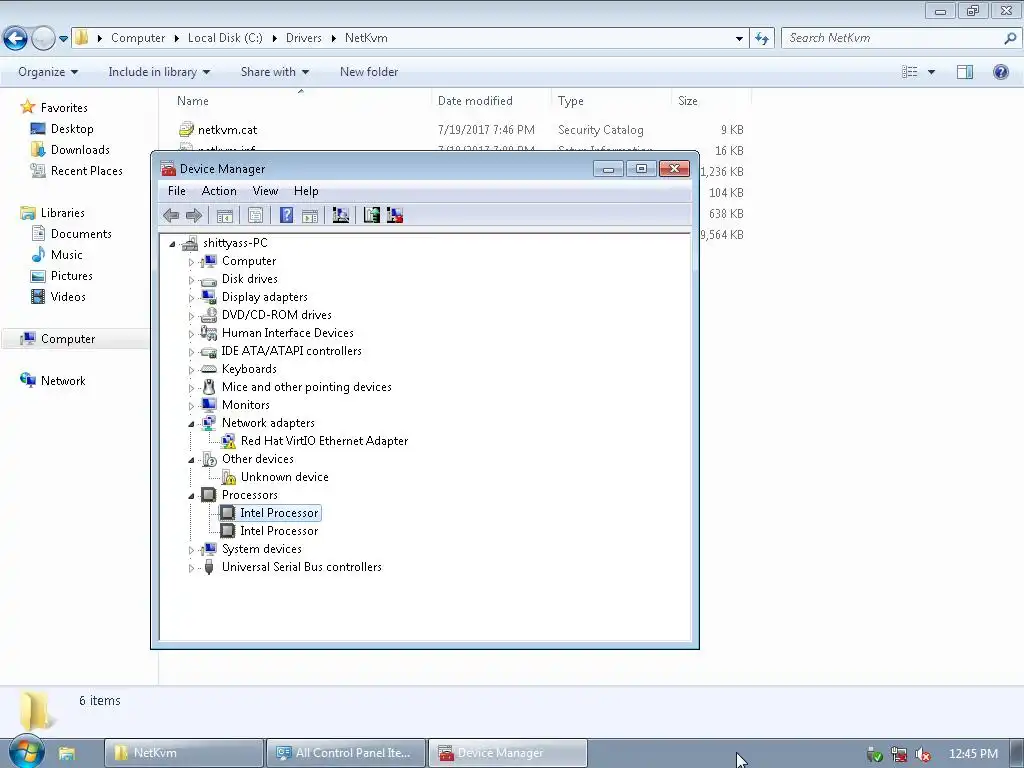Open Properties via the Device Manager toolbar icon
The width and height of the screenshot is (1024, 768).
click(255, 215)
